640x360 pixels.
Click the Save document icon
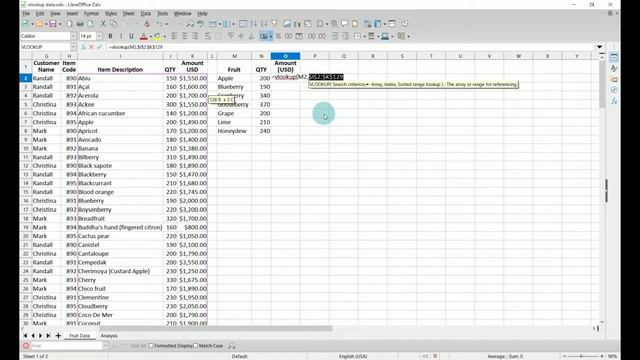coord(53,24)
